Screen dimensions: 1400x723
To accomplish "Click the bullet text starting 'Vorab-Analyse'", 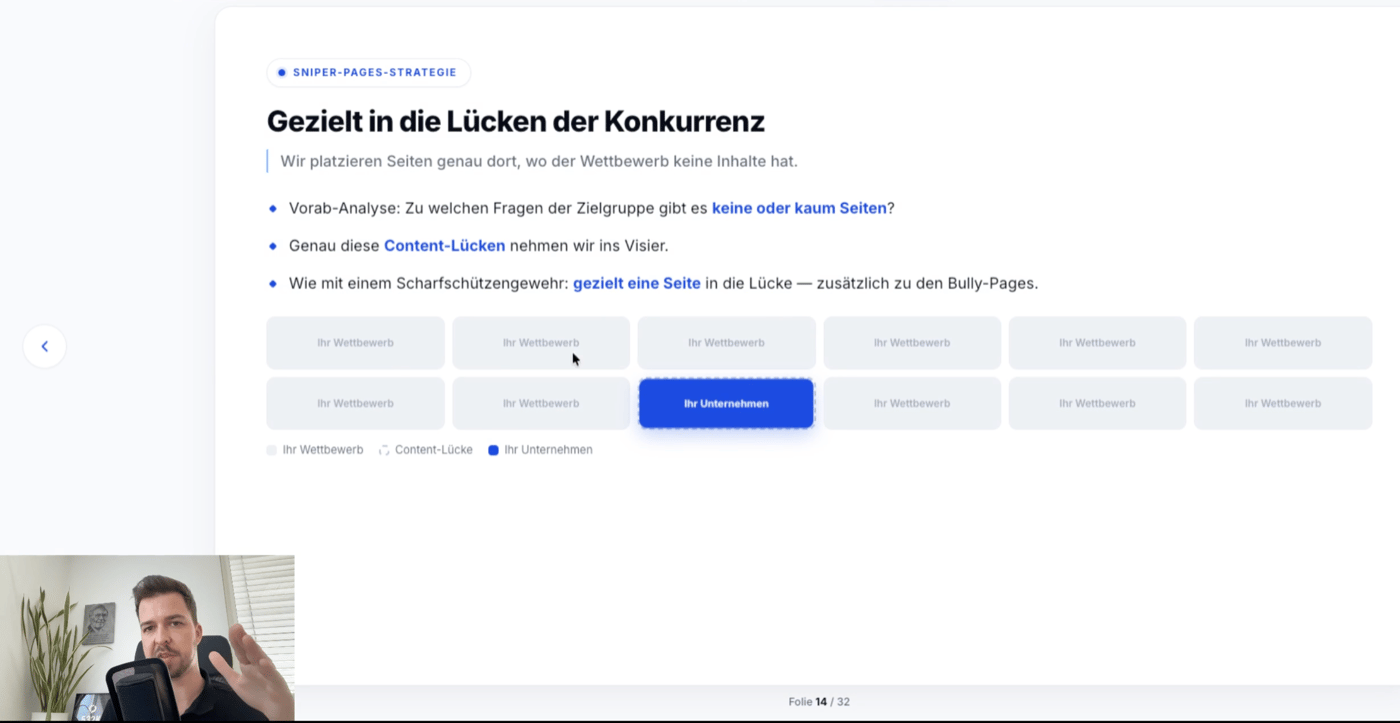I will 591,208.
